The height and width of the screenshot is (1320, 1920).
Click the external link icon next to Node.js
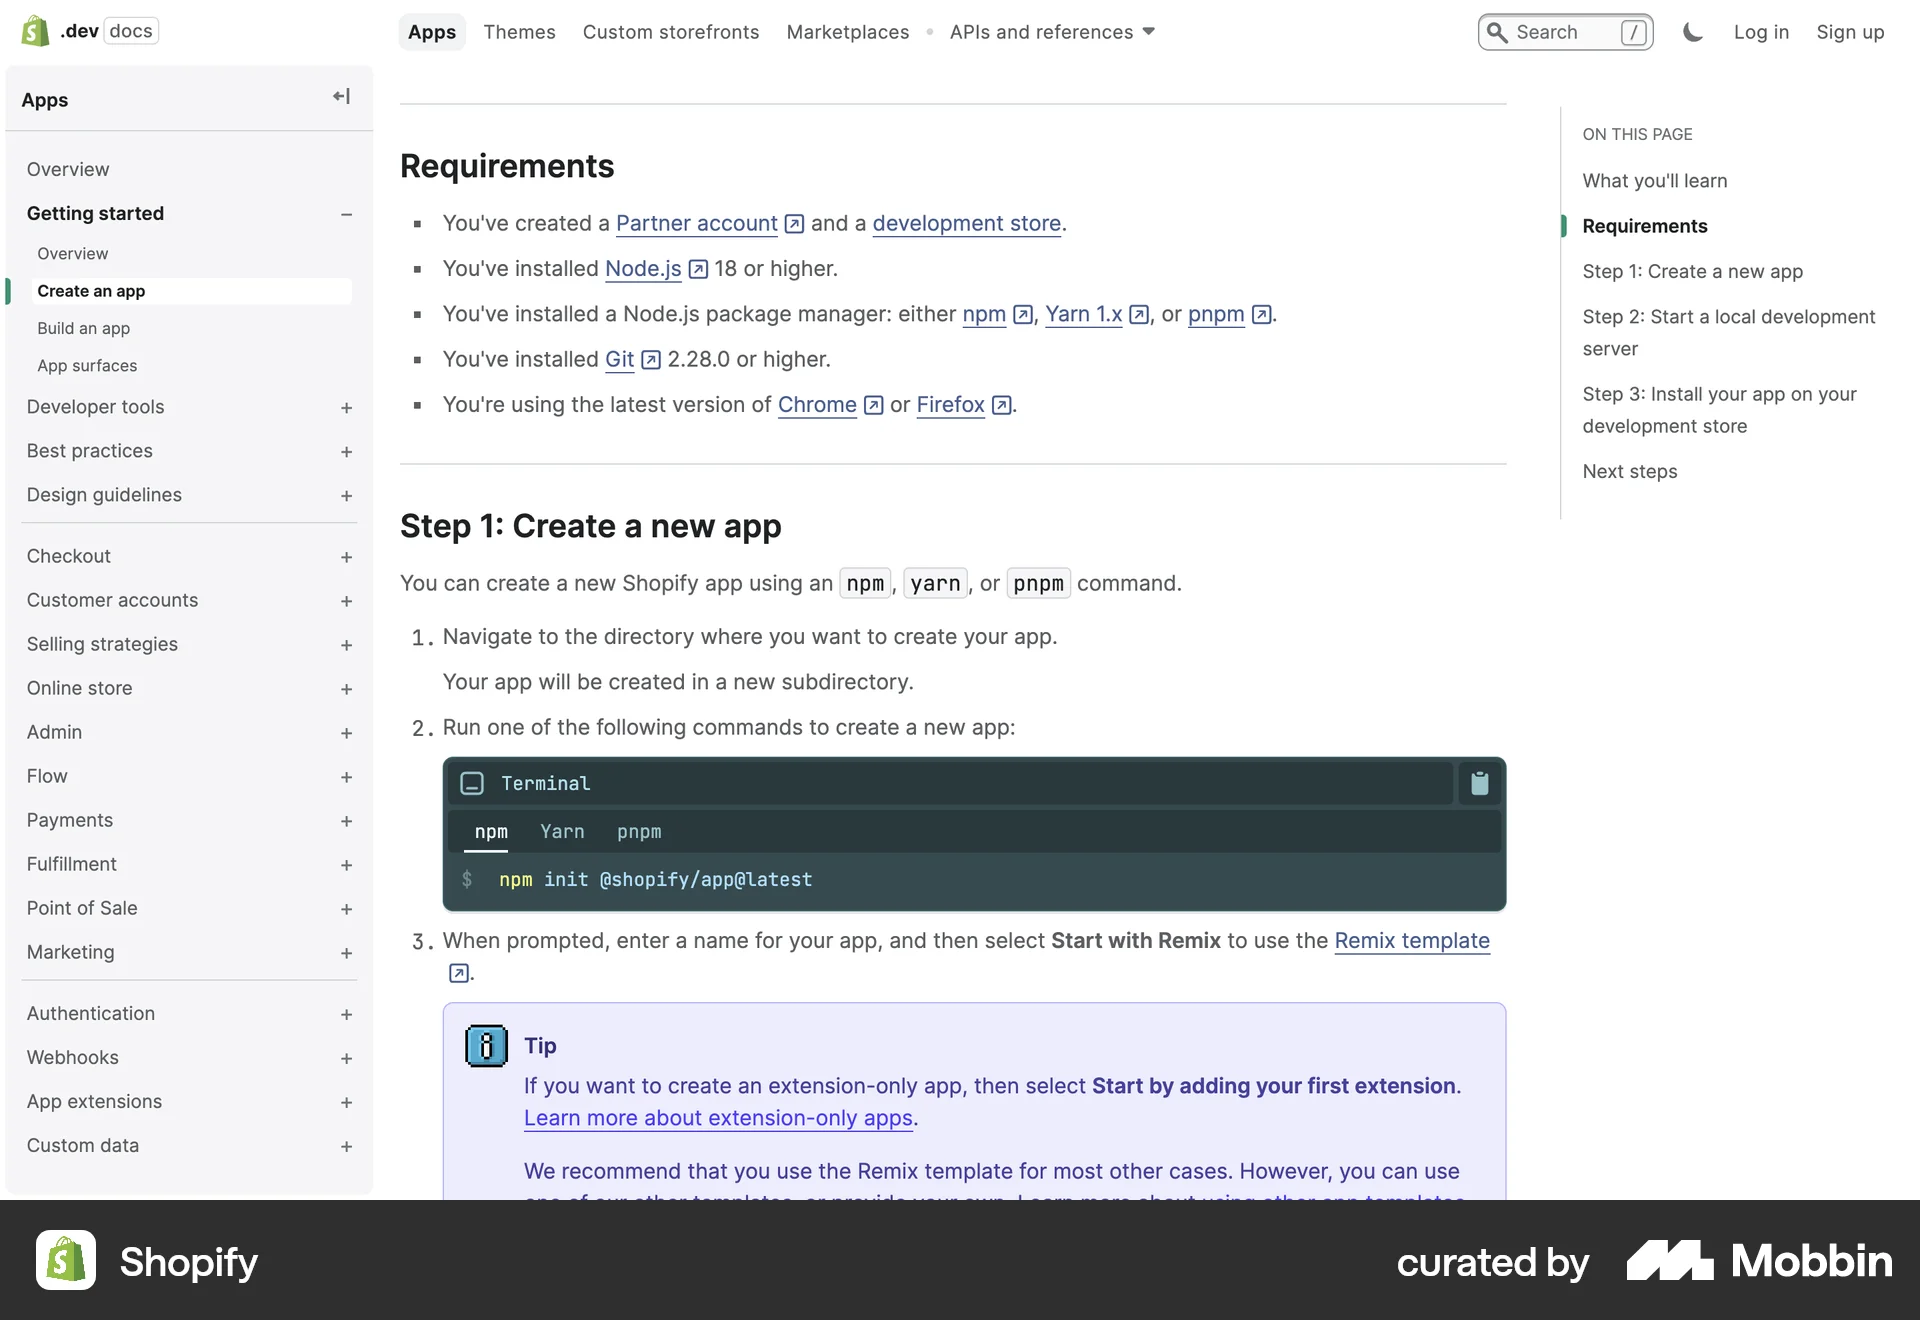pos(696,270)
